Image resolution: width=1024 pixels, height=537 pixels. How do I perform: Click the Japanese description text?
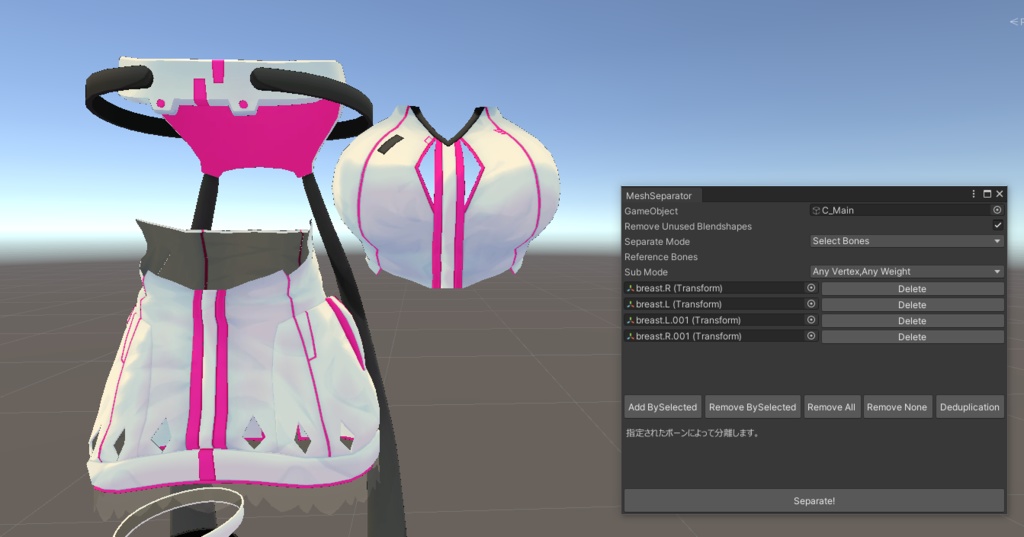692,432
